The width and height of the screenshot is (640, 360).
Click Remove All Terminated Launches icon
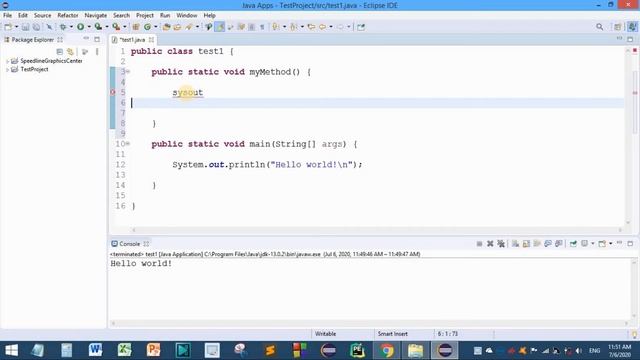501,244
